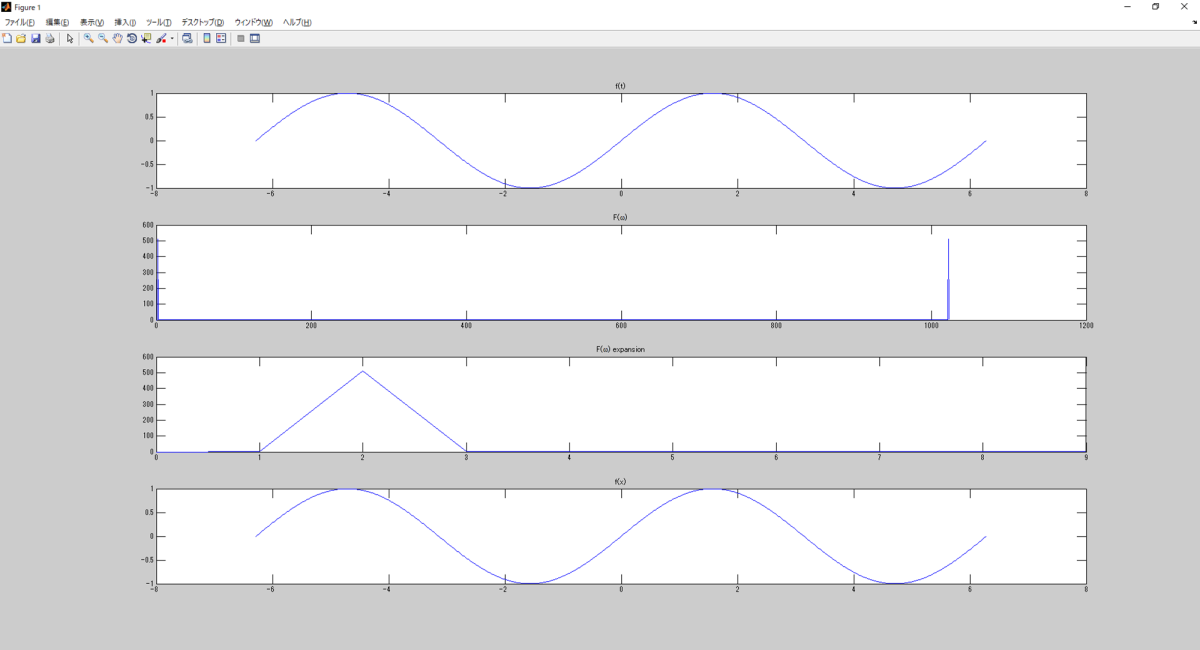This screenshot has height=650, width=1200.
Task: Select the Zoom In tool
Action: point(89,41)
